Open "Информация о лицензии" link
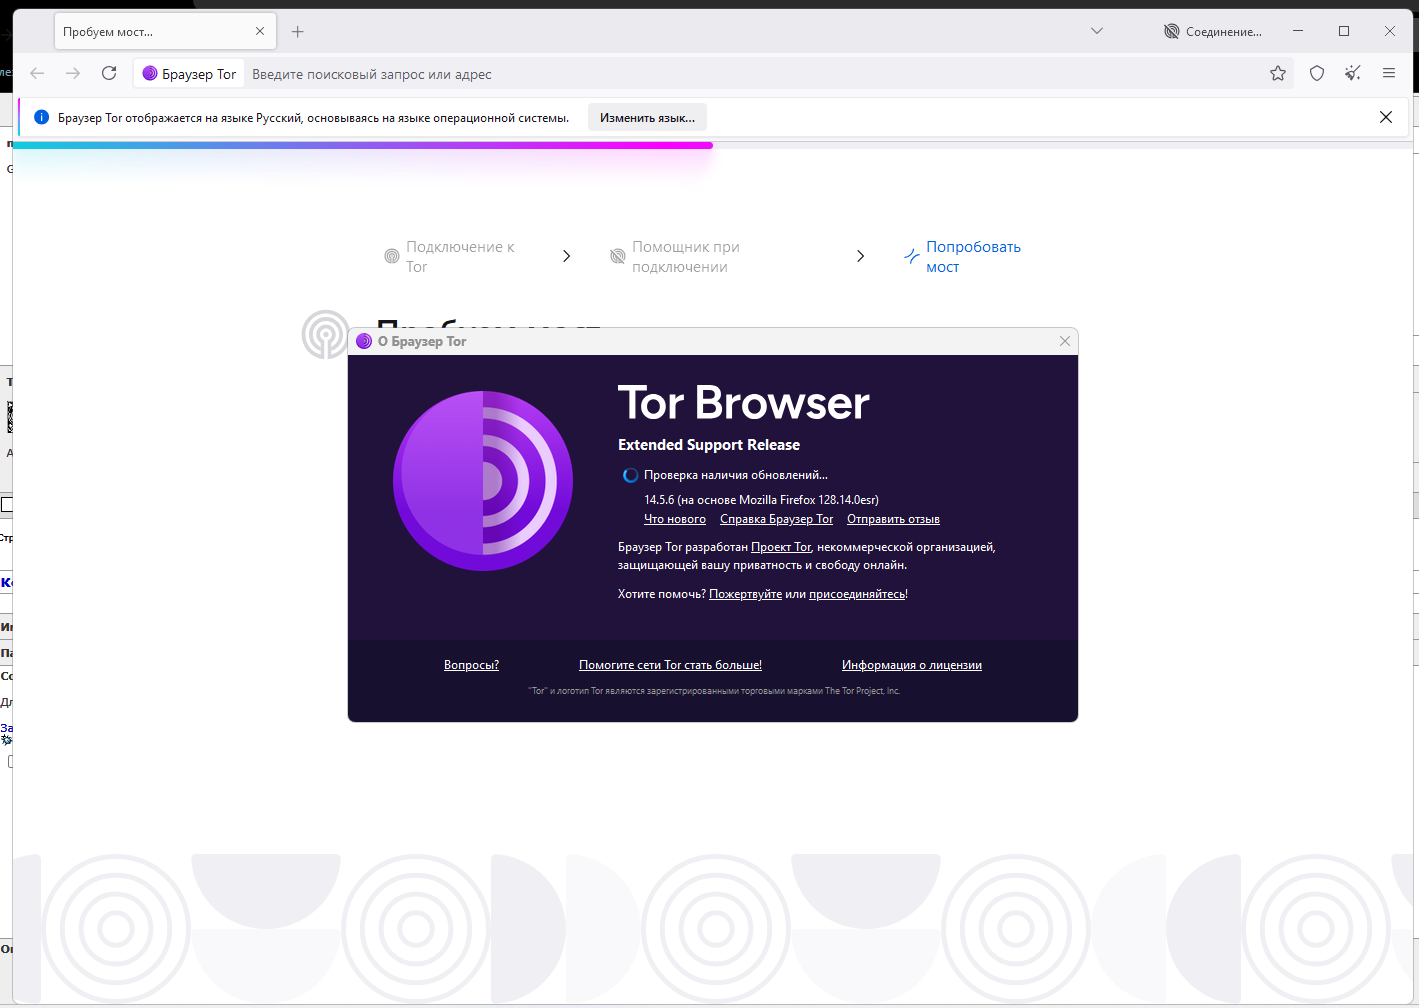The image size is (1419, 1008). 912,665
